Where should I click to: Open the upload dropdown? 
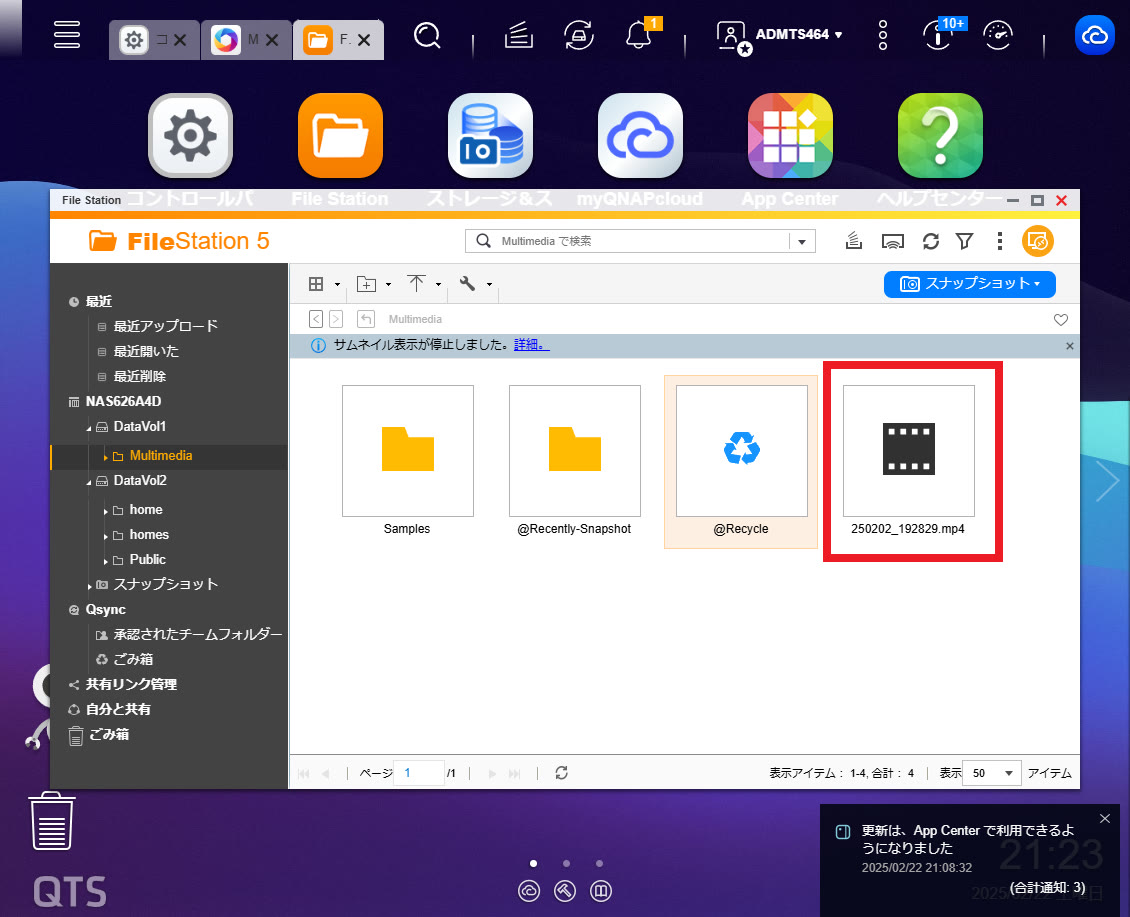click(424, 284)
